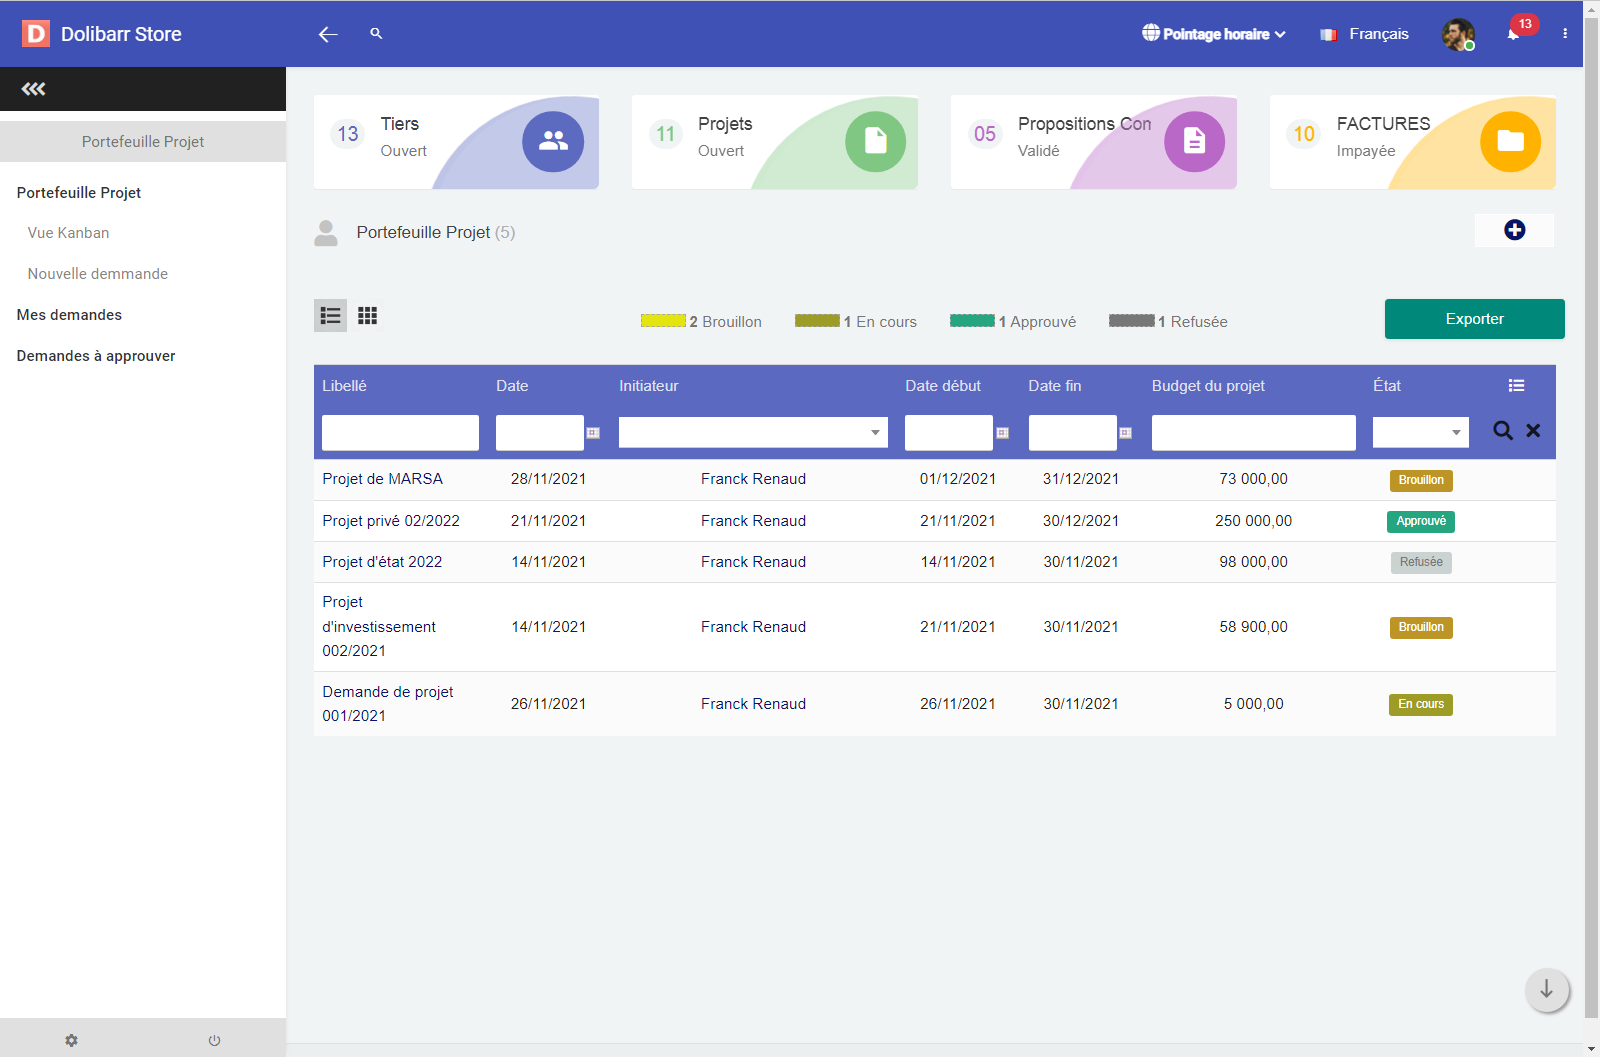Viewport: 1600px width, 1057px height.
Task: Expand the État filter dropdown
Action: (1456, 433)
